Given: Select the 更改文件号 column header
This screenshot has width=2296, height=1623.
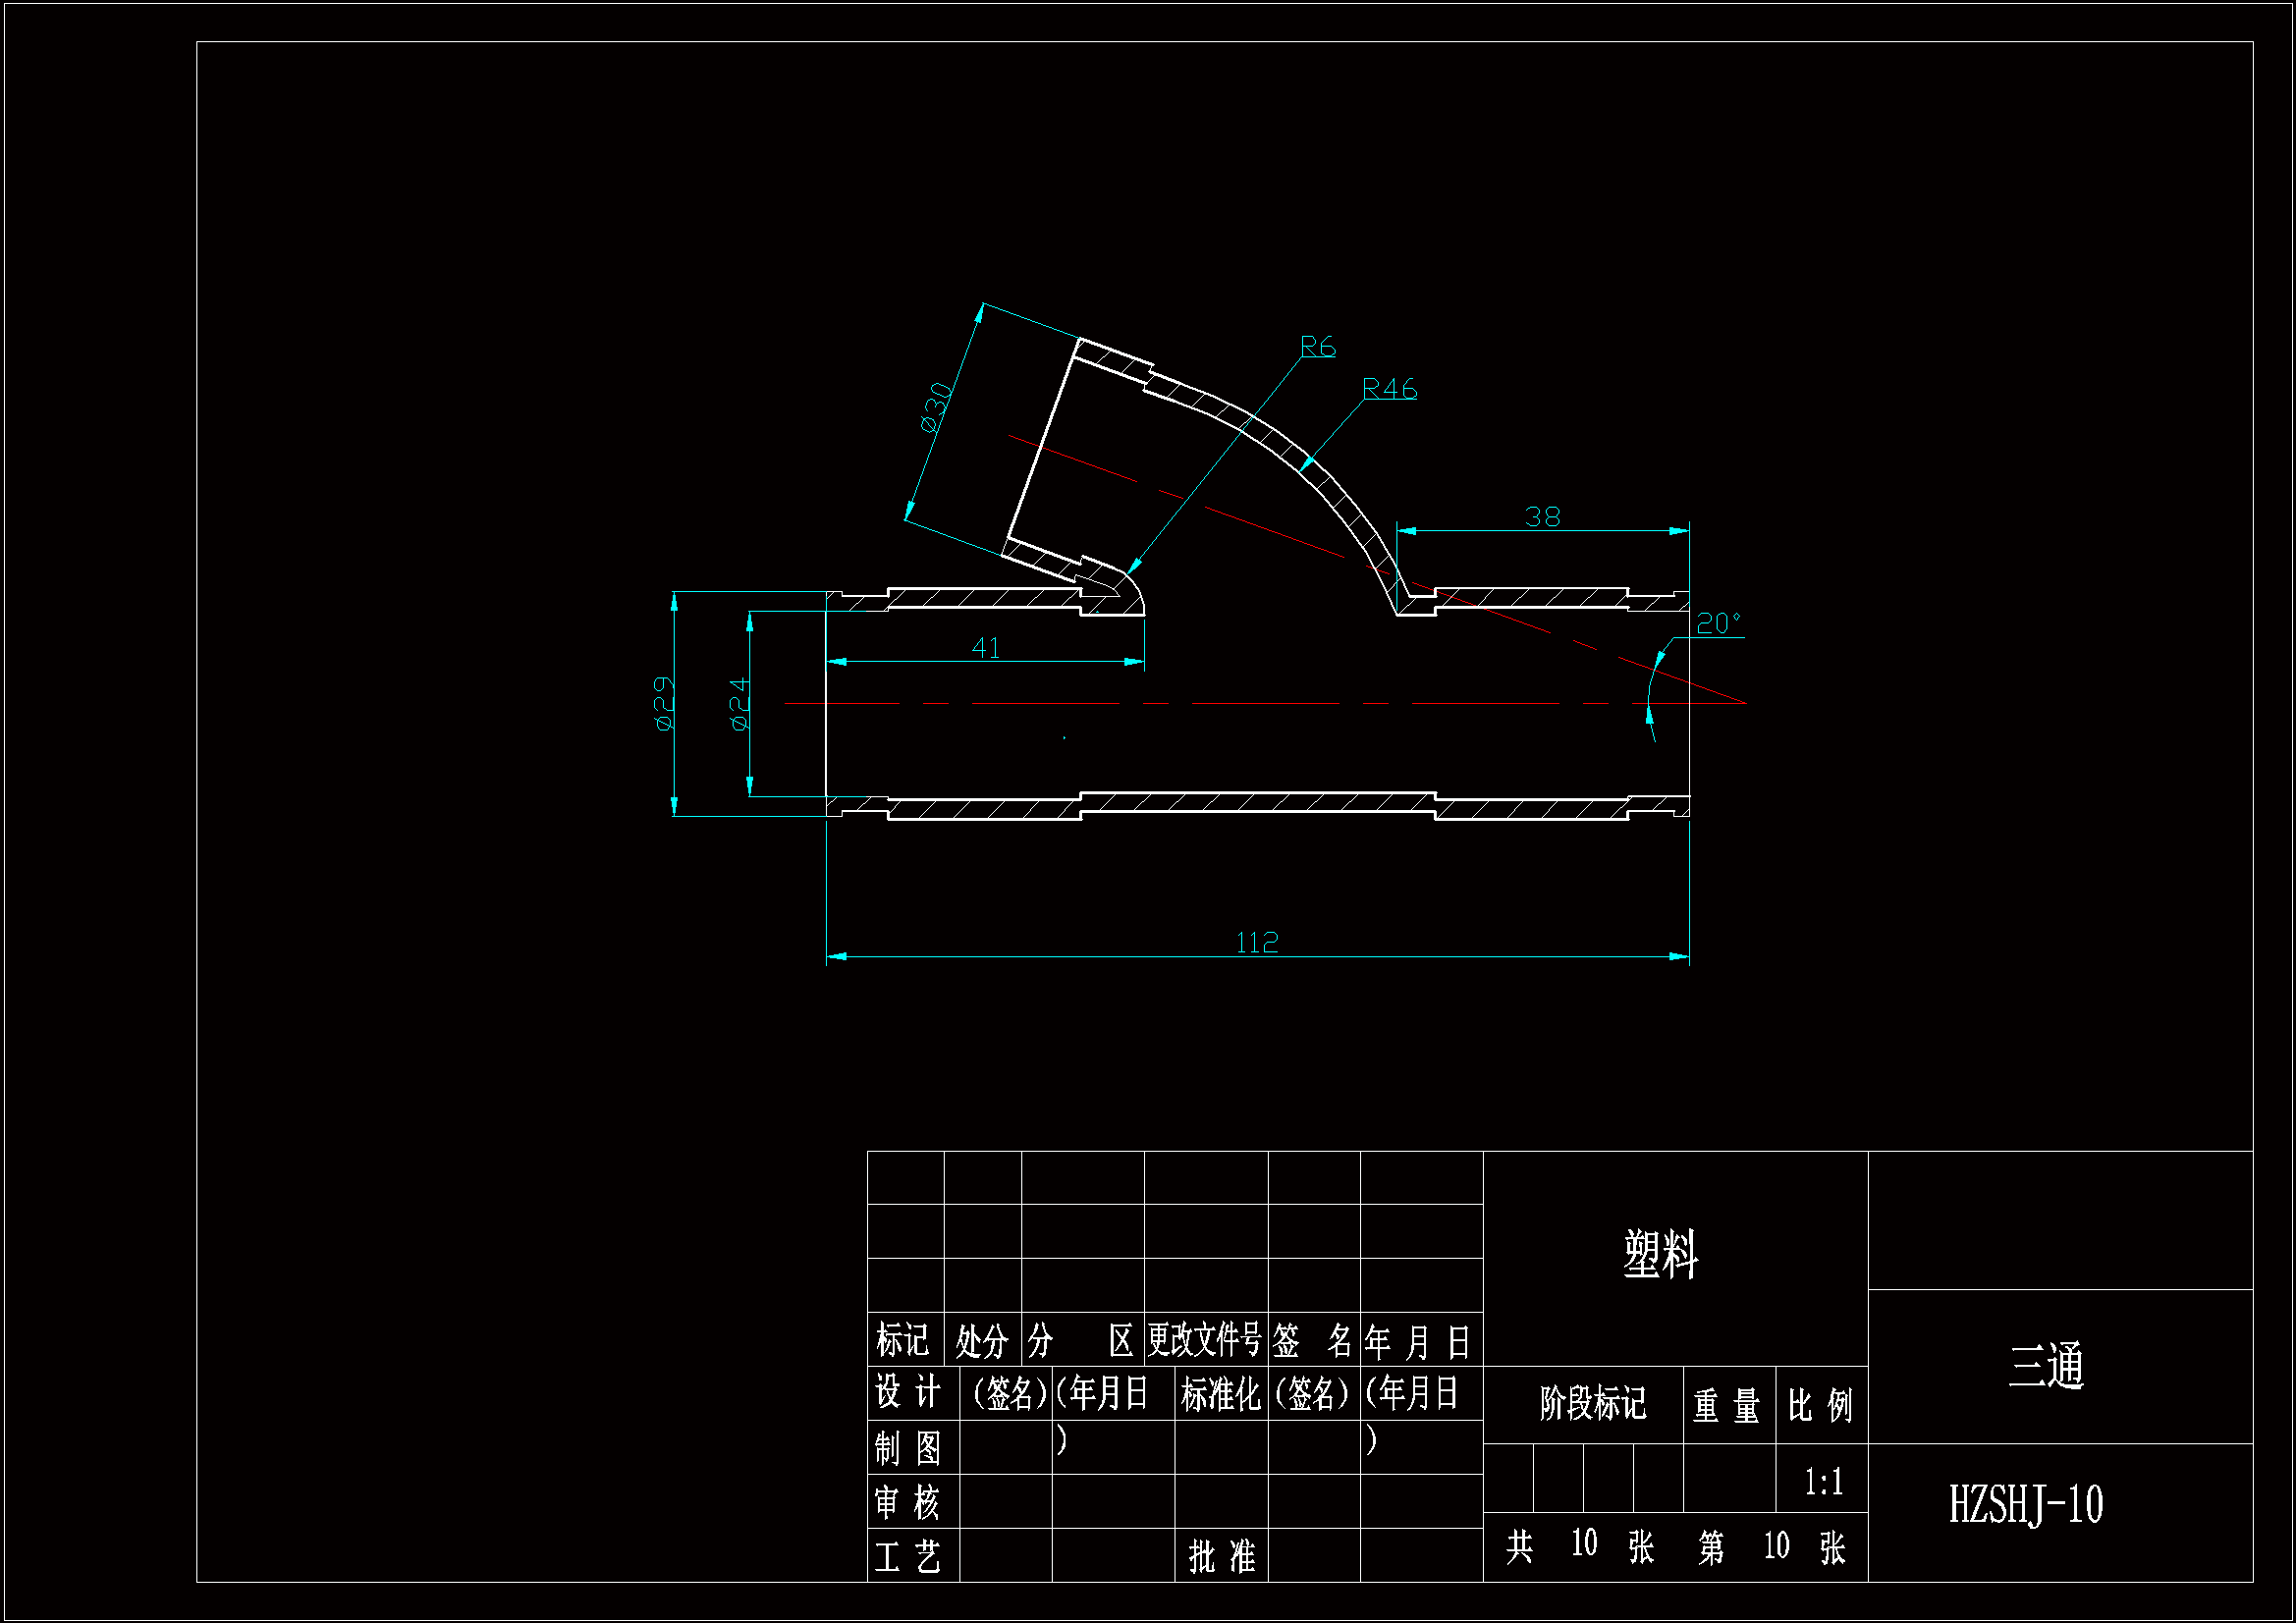Looking at the screenshot, I should point(1204,1339).
